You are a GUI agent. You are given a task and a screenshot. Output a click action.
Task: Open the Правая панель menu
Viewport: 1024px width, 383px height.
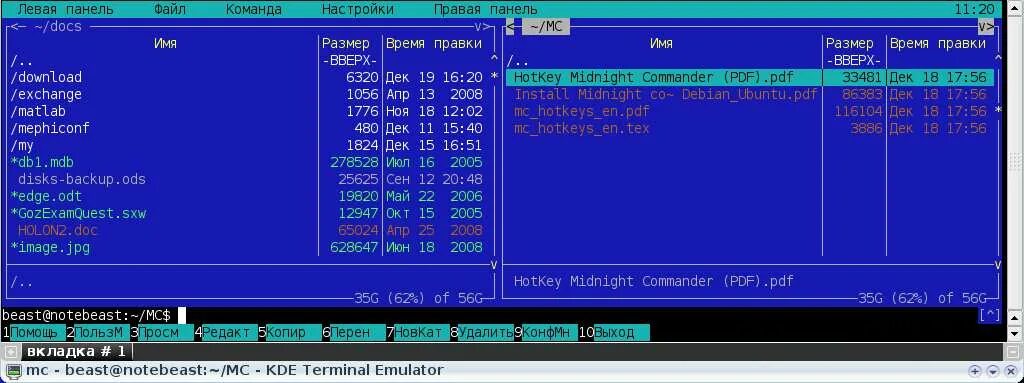pyautogui.click(x=485, y=9)
